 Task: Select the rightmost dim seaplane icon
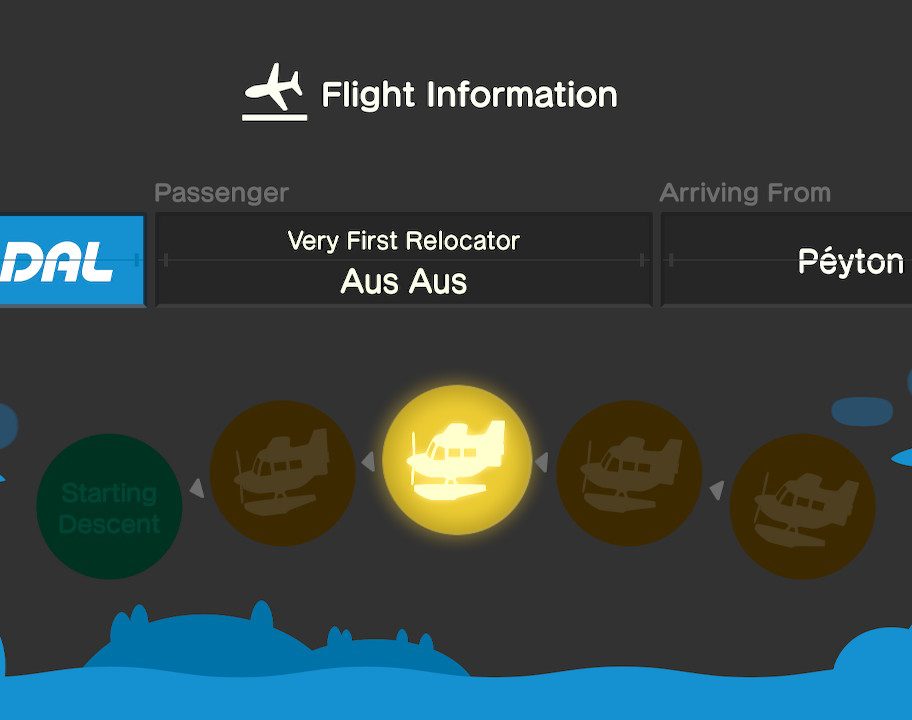click(x=802, y=505)
